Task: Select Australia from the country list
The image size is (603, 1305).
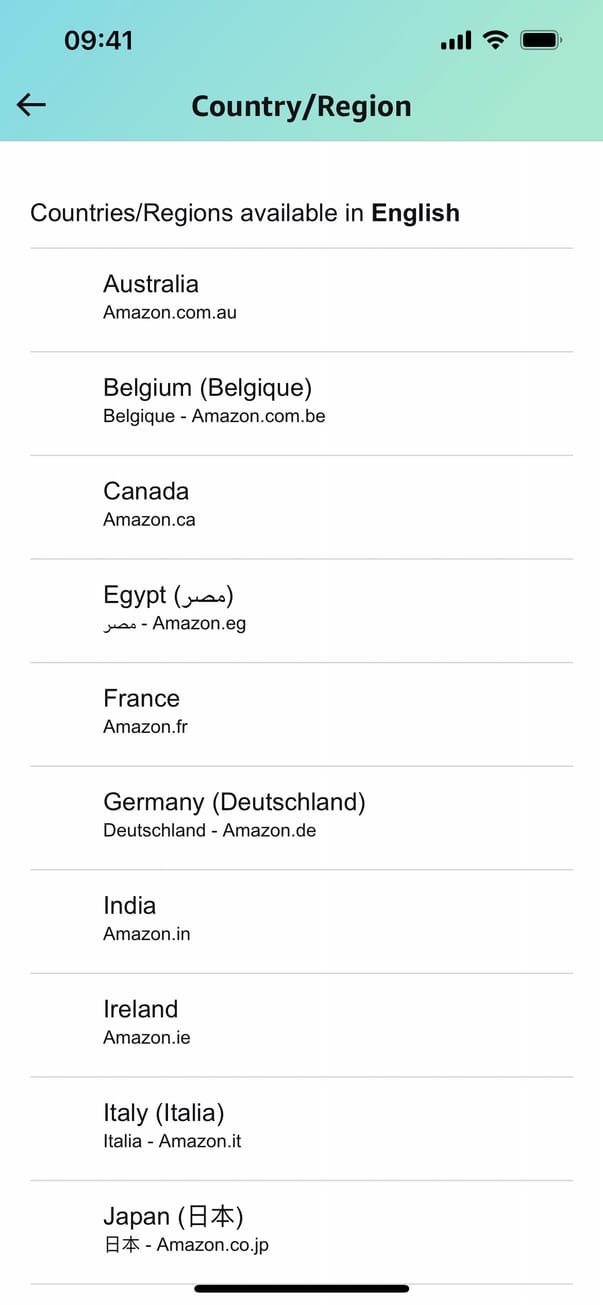Action: [151, 284]
